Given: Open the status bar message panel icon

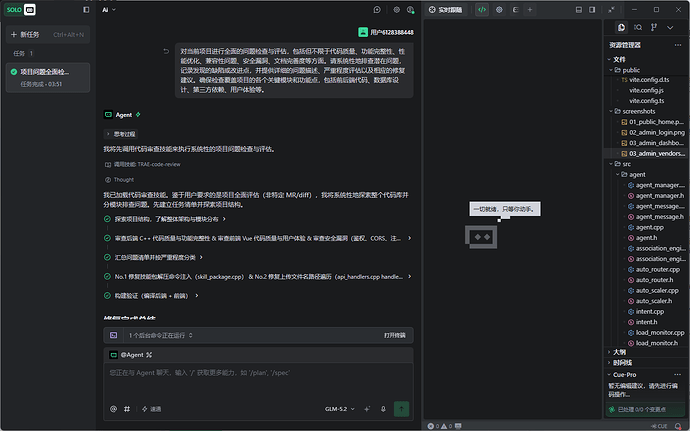Looking at the screenshot, I should [x=458, y=426].
